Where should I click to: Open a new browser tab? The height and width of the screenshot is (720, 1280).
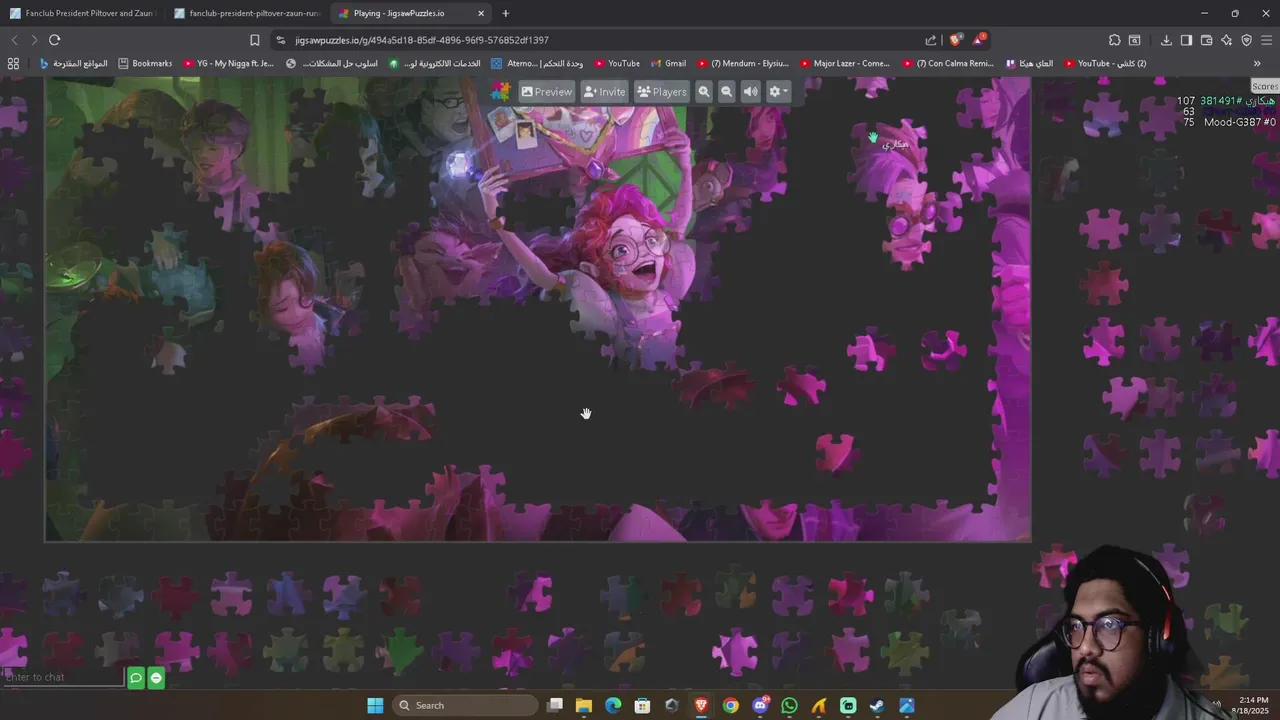(505, 13)
